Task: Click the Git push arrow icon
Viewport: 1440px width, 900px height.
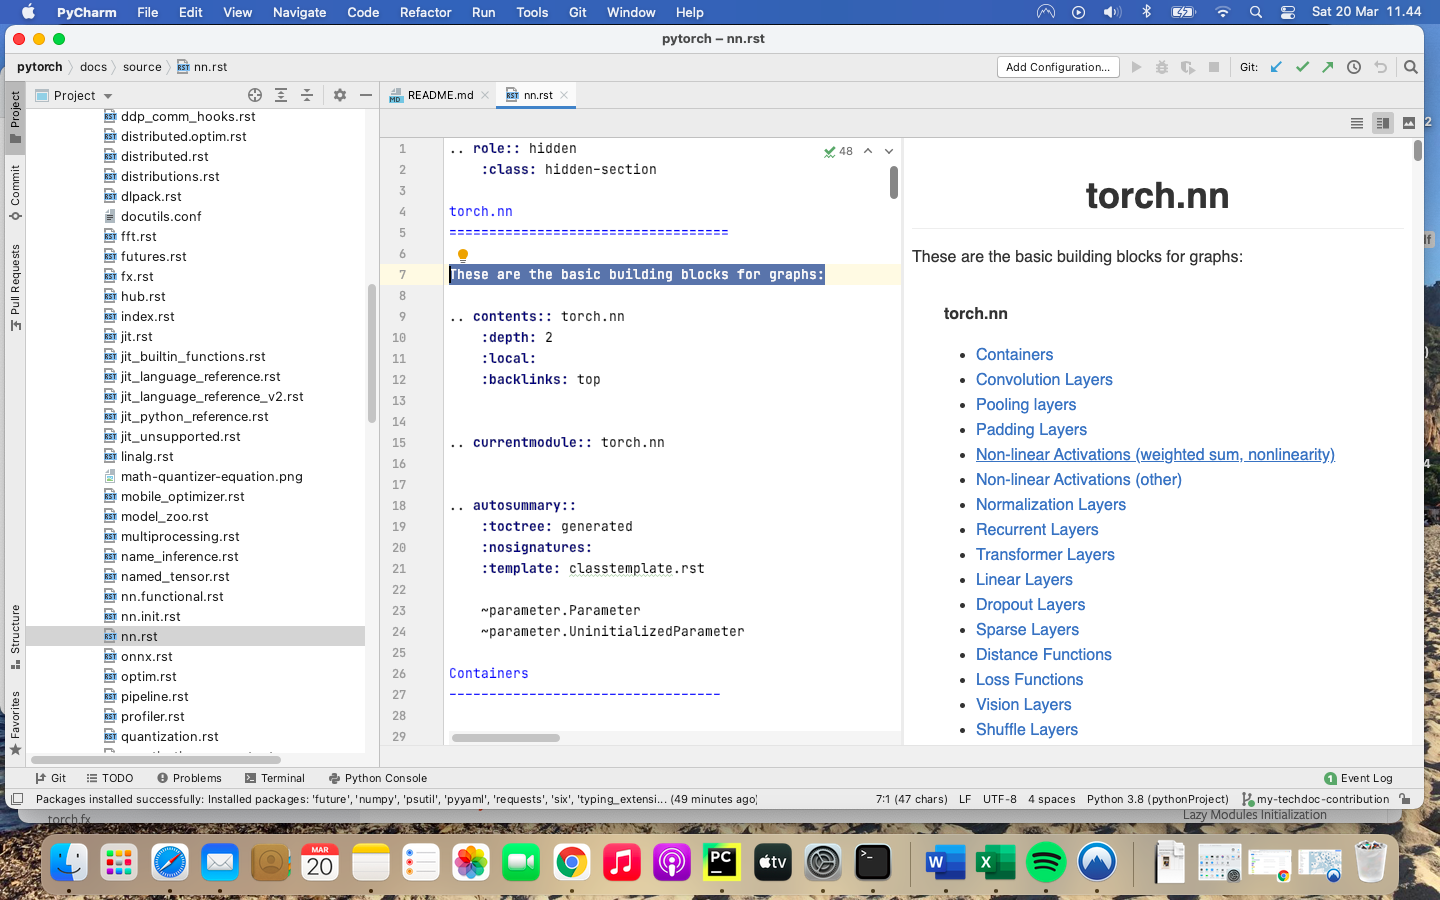Action: coord(1328,67)
